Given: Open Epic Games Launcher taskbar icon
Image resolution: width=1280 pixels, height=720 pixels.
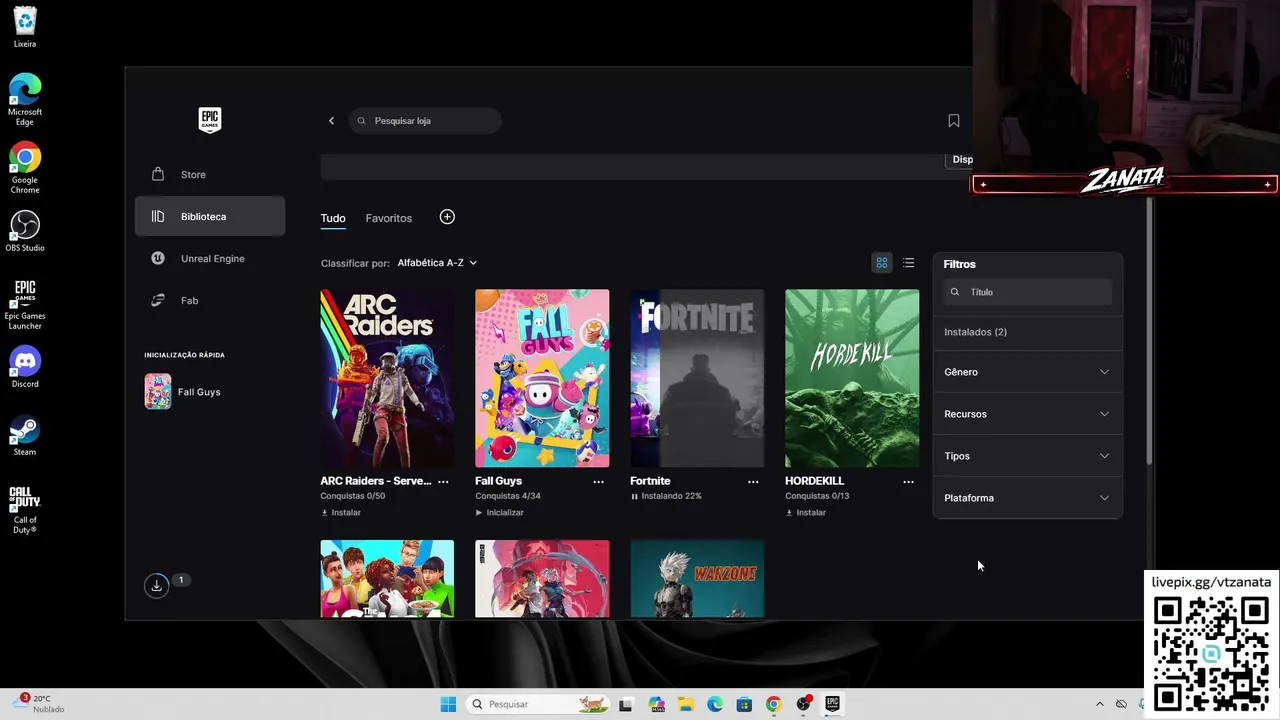Looking at the screenshot, I should [832, 704].
